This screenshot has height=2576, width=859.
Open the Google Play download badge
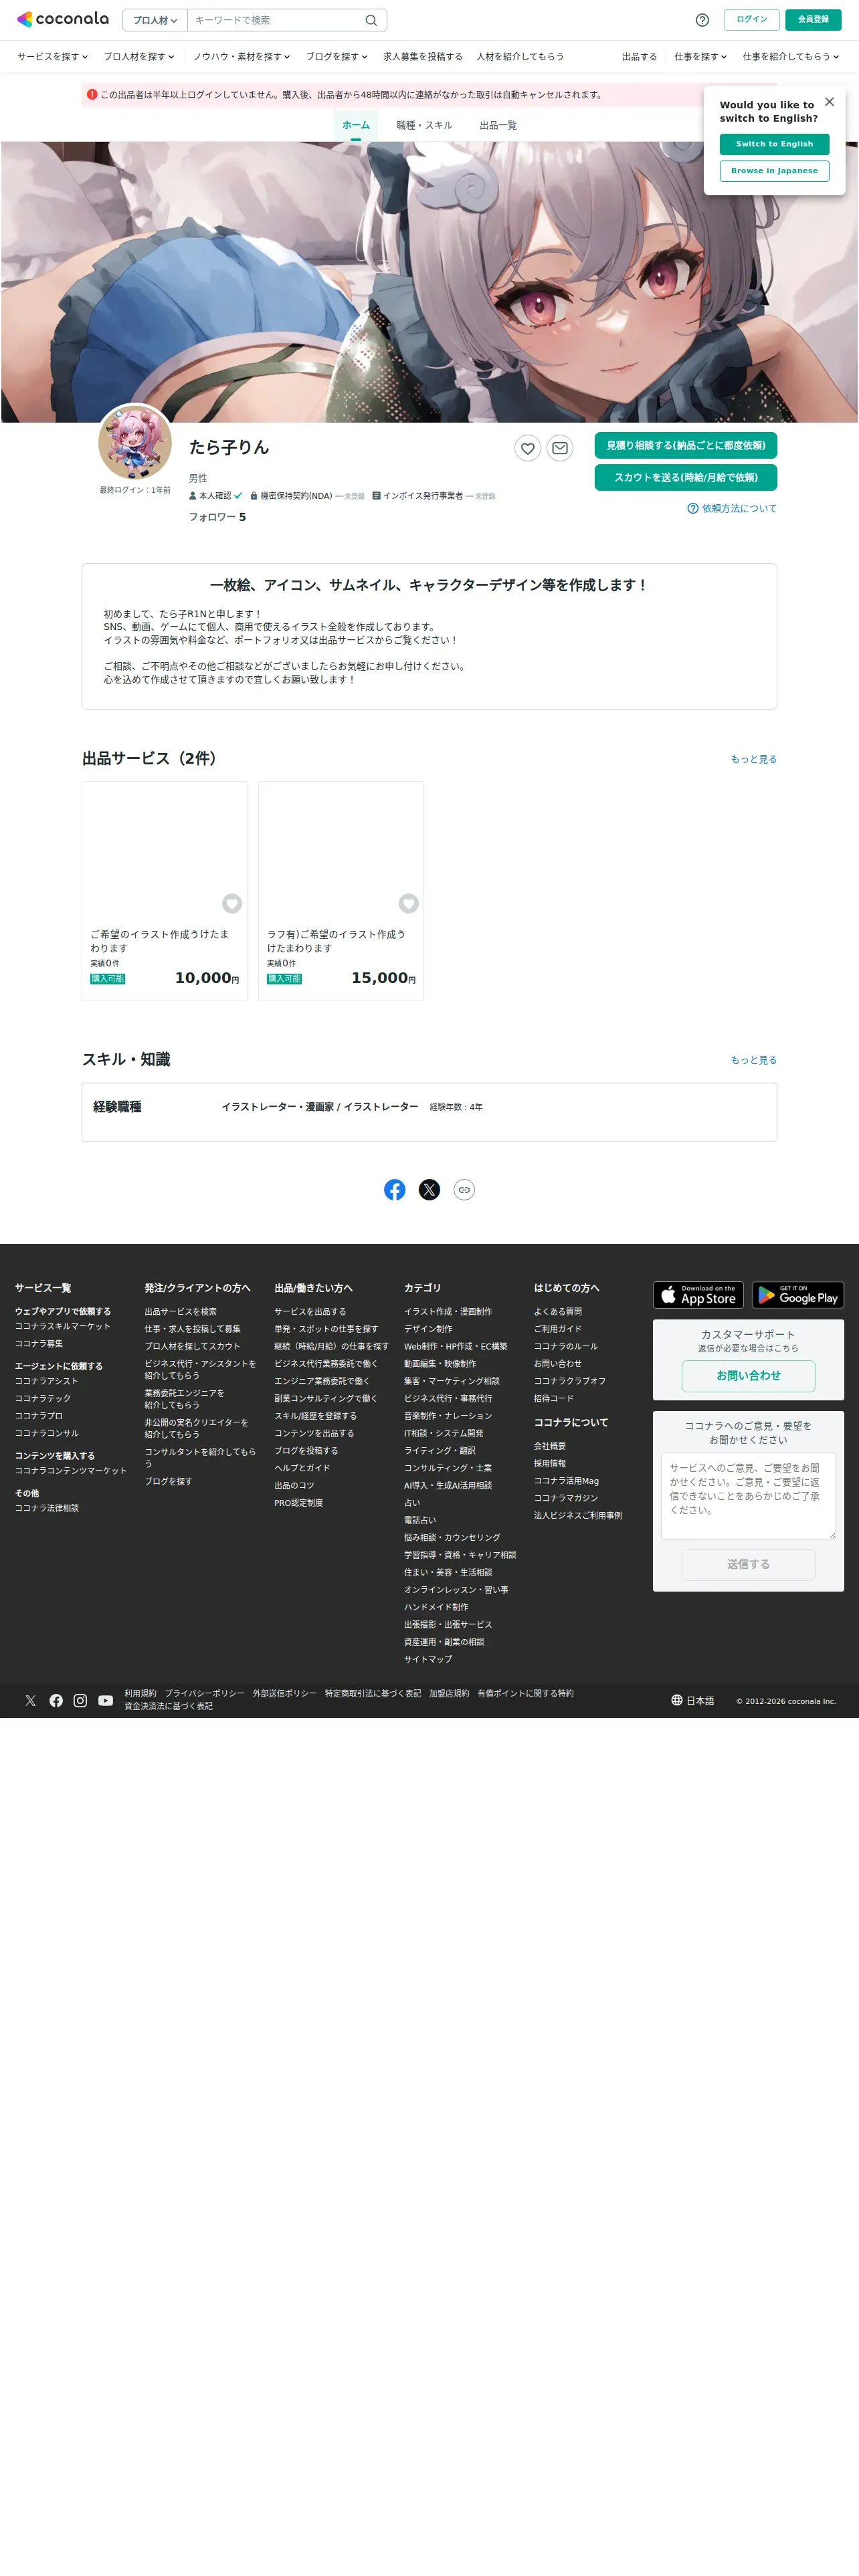798,1295
